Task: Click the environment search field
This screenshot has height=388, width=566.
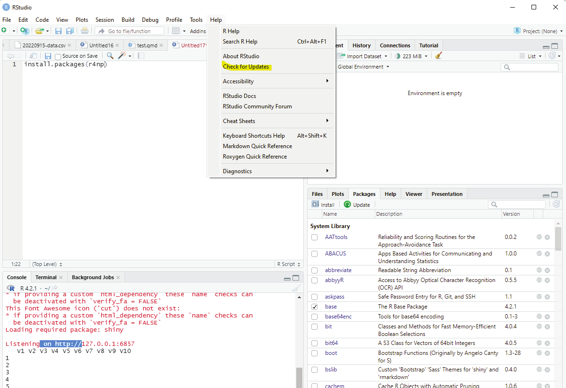Action: click(x=530, y=67)
